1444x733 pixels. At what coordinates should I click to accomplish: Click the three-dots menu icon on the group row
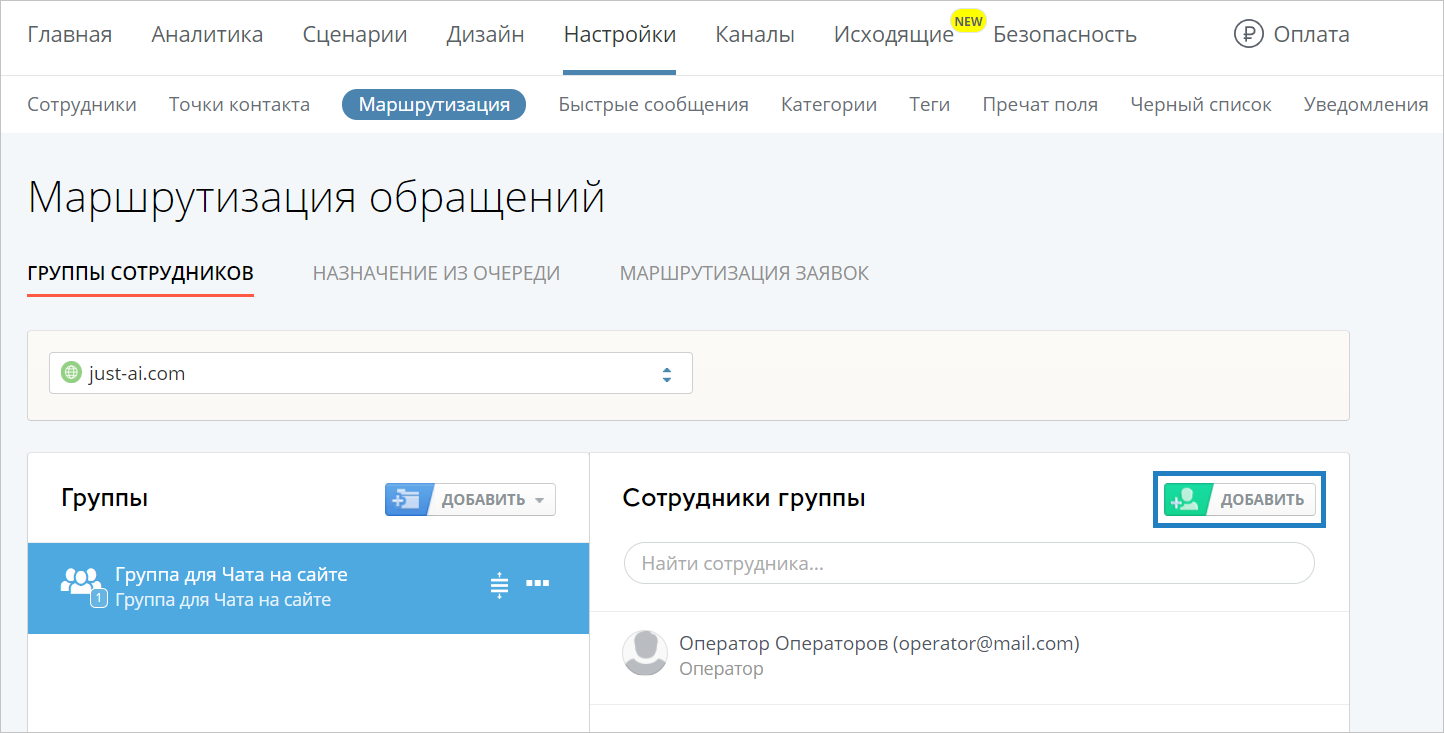point(537,584)
